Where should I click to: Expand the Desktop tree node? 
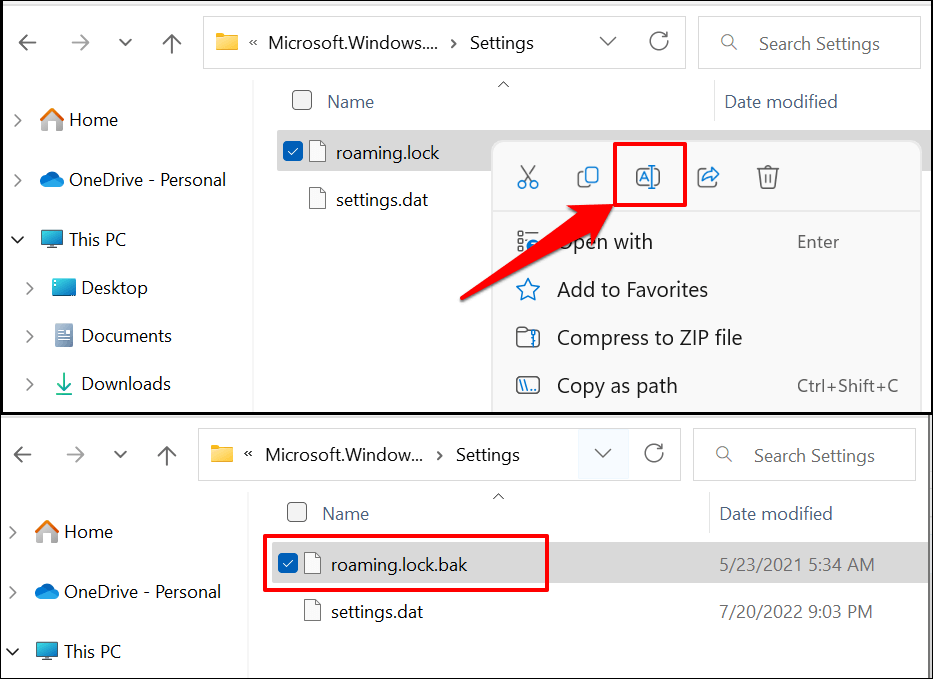pyautogui.click(x=29, y=288)
